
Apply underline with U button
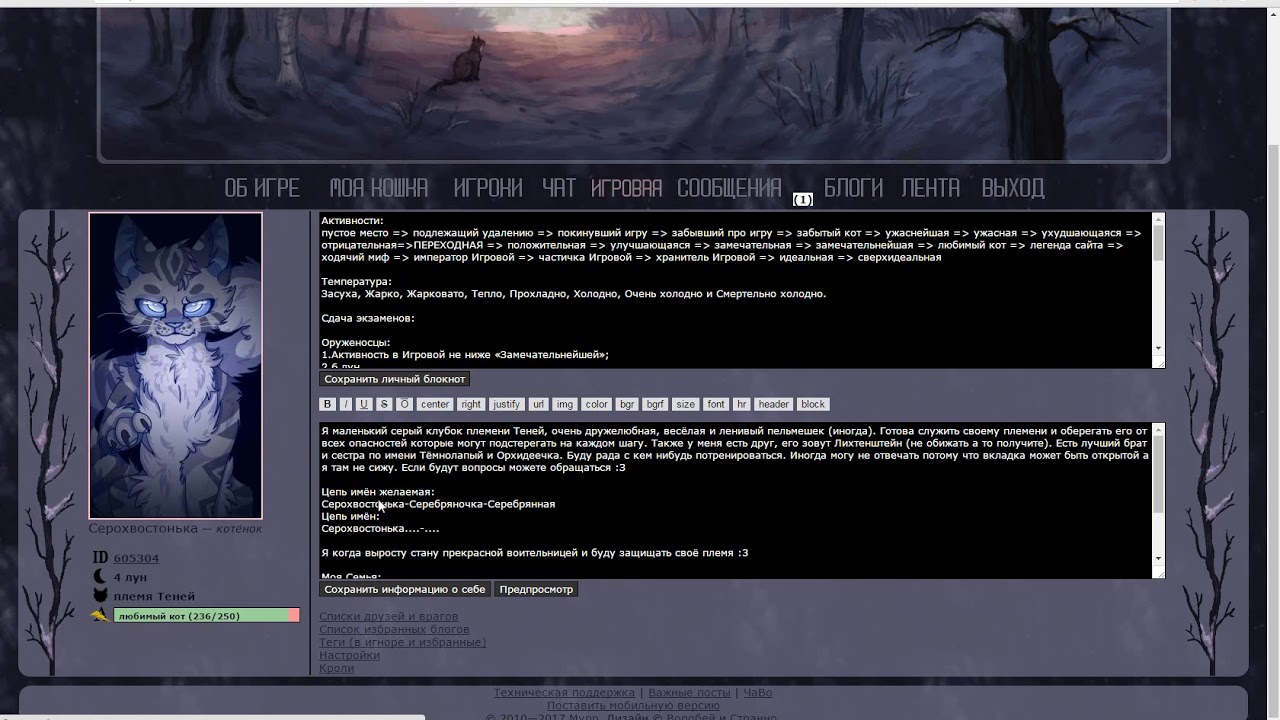363,404
